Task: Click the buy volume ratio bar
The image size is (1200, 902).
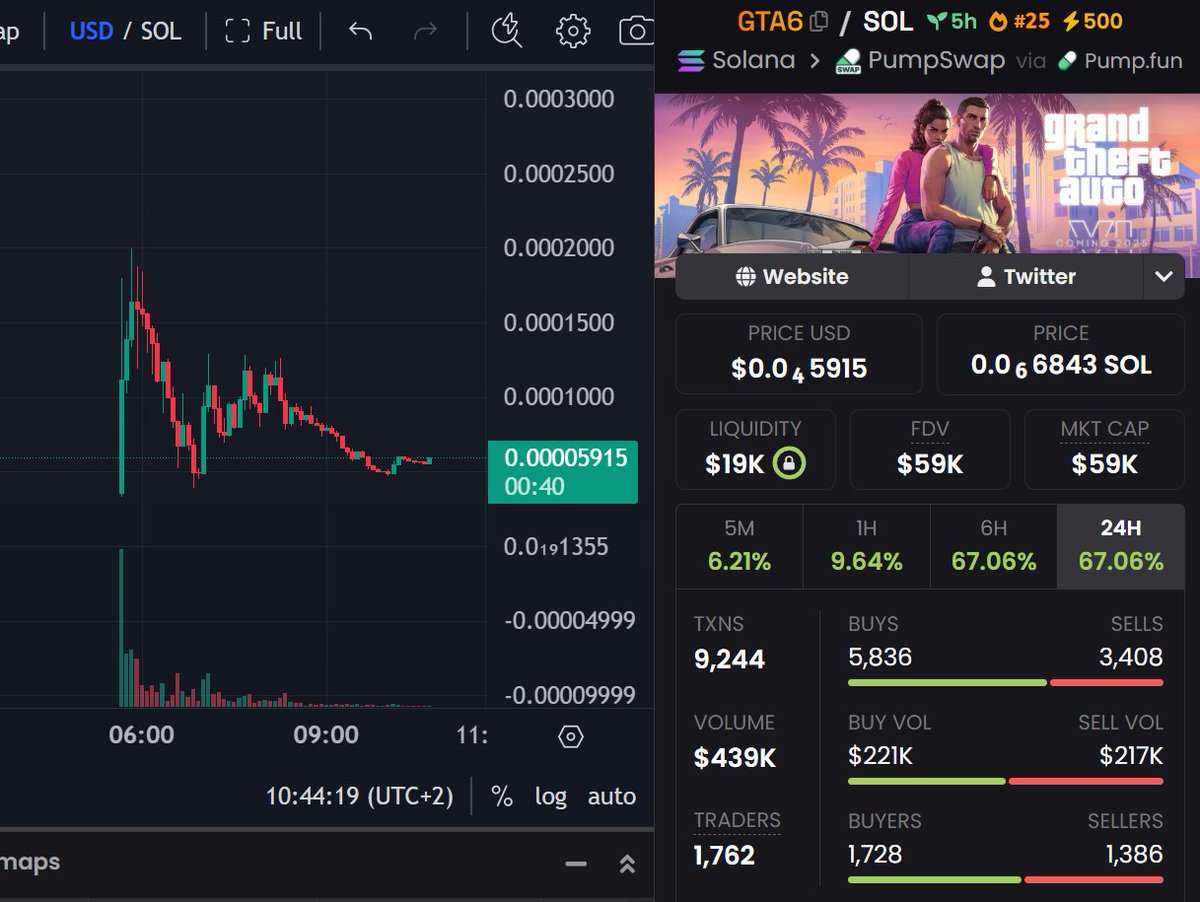Action: pyautogui.click(x=1006, y=781)
